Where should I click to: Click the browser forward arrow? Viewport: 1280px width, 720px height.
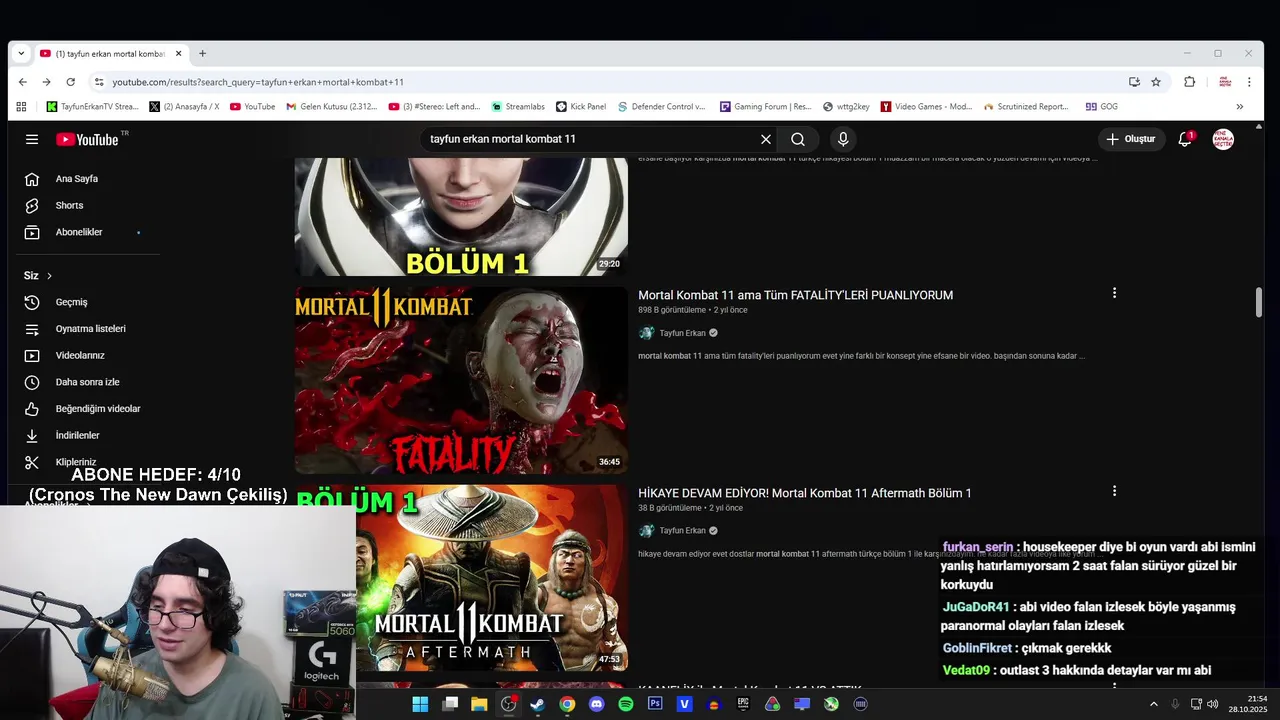[46, 82]
